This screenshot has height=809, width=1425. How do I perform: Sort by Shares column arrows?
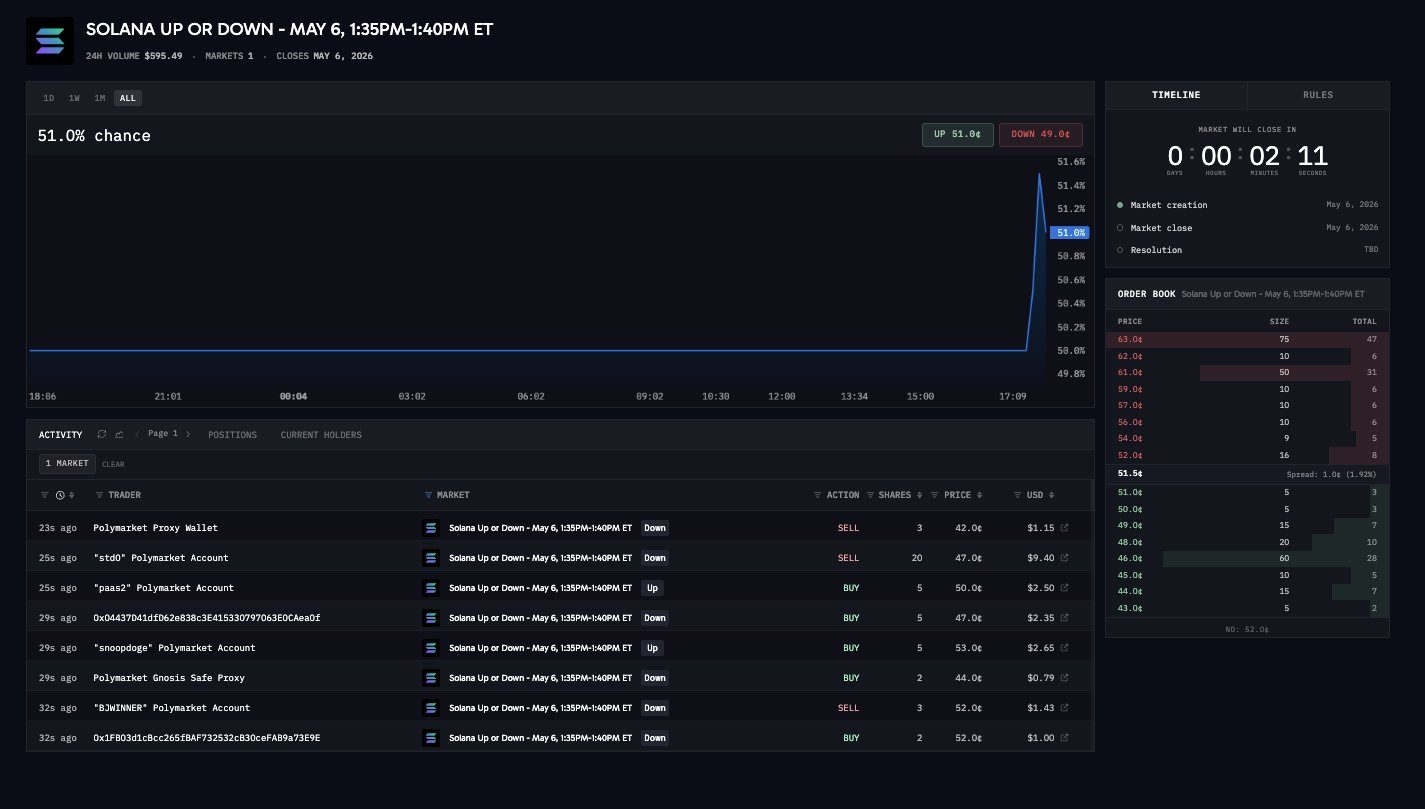coord(920,495)
